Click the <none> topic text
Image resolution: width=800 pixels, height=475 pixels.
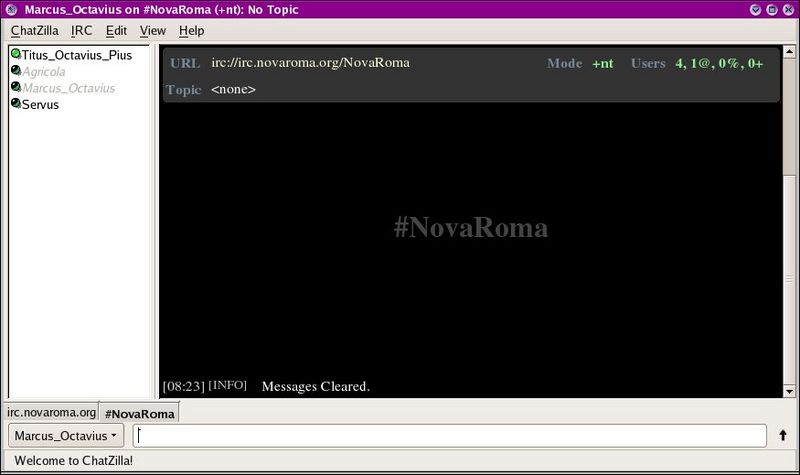233,89
